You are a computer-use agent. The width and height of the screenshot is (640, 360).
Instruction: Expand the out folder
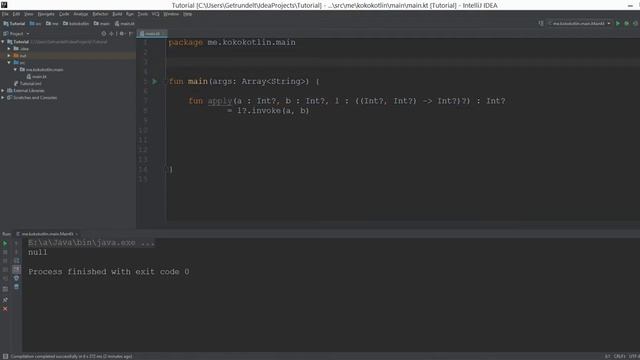9,56
